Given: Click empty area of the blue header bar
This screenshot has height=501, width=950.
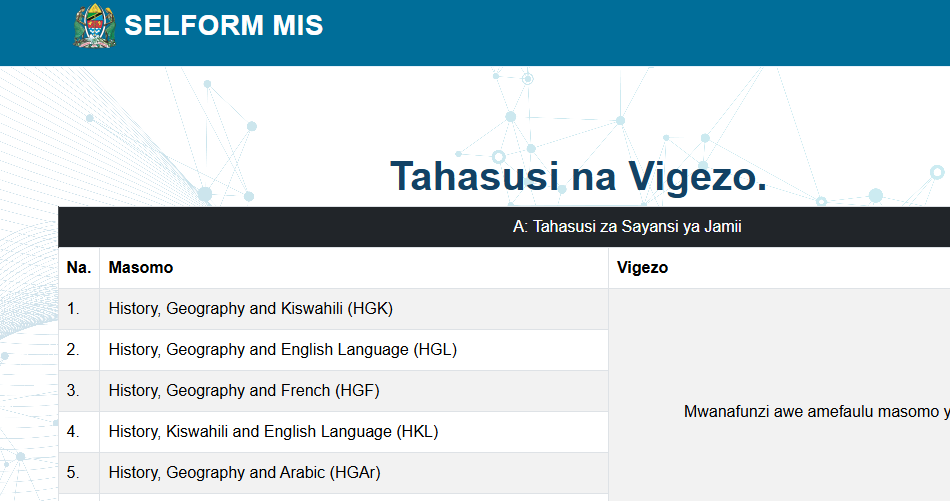Looking at the screenshot, I should pos(640,32).
